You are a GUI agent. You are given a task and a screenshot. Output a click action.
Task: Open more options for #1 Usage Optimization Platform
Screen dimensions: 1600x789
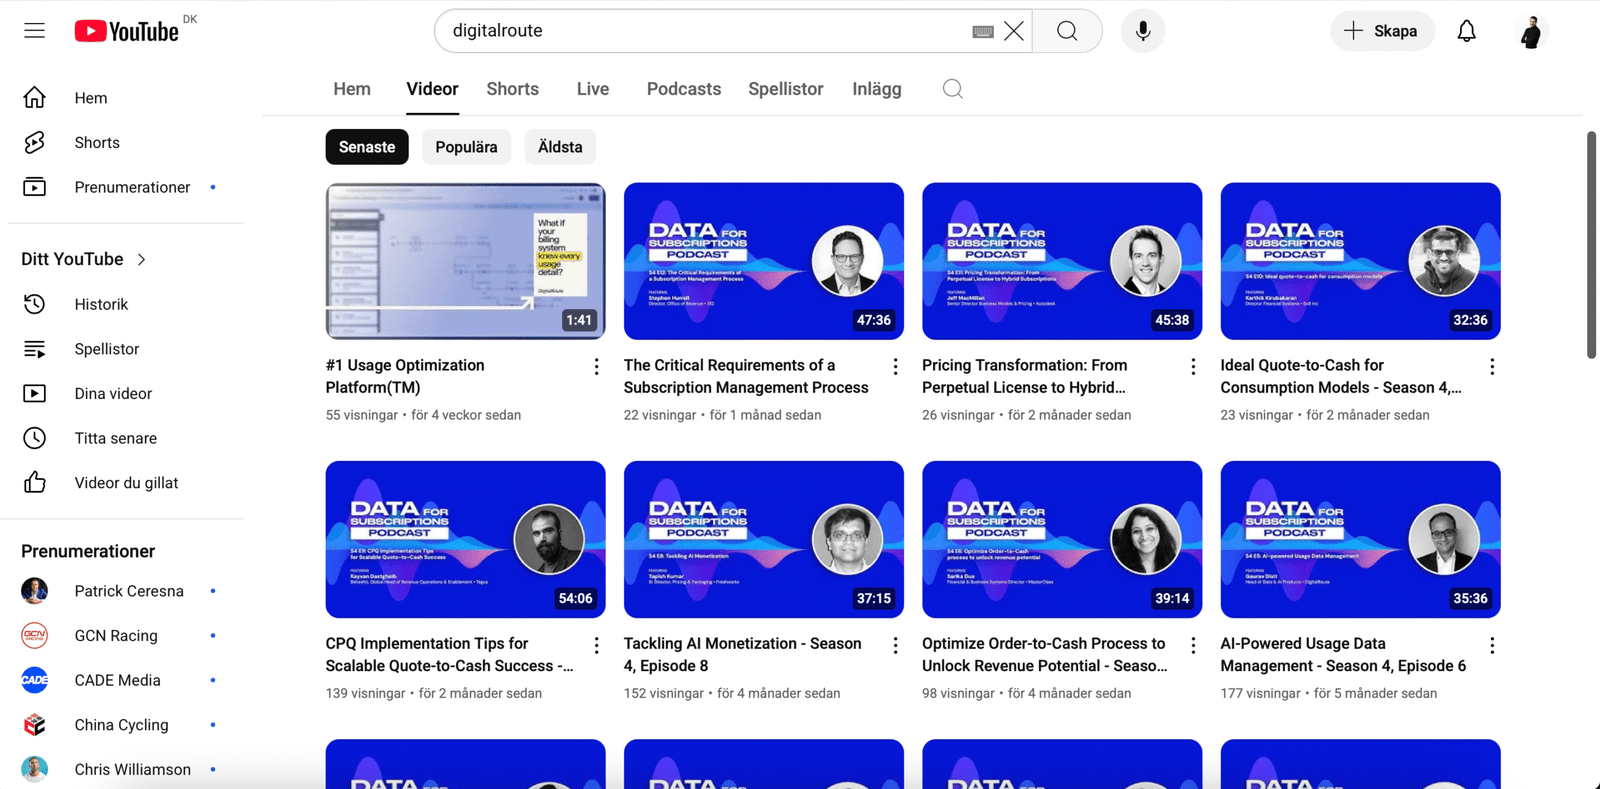pyautogui.click(x=597, y=367)
